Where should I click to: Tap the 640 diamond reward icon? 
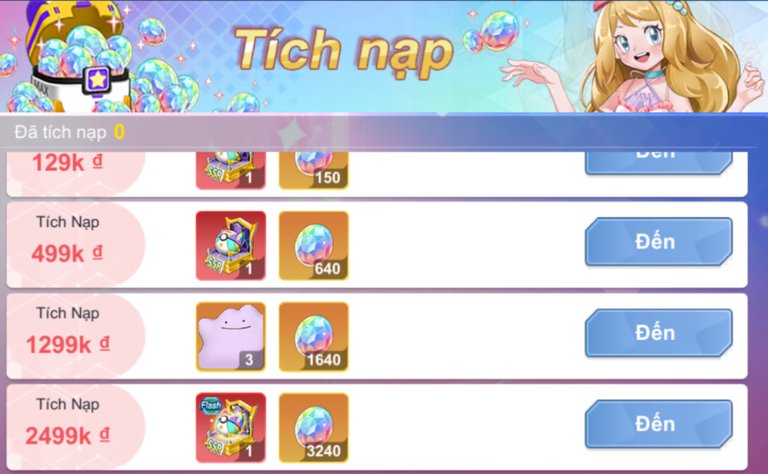(x=313, y=246)
